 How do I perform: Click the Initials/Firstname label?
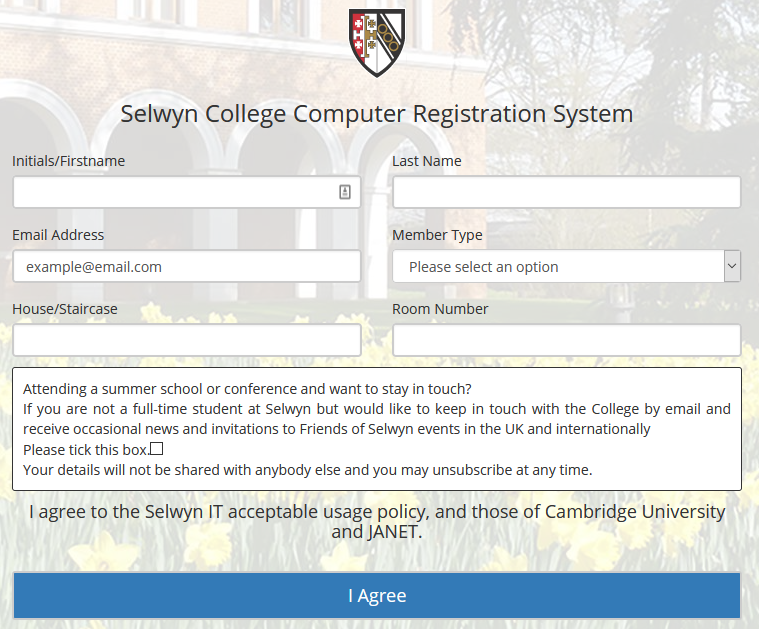click(x=69, y=161)
